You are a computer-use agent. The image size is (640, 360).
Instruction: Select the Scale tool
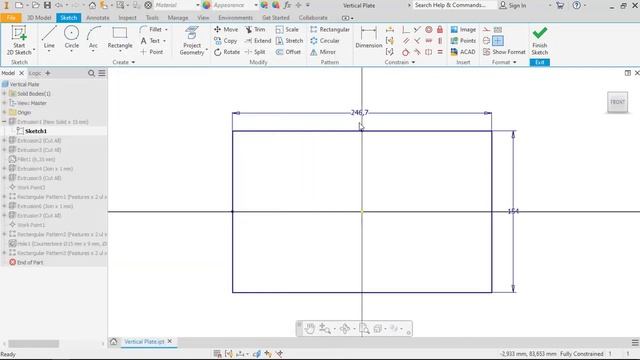[x=287, y=29]
